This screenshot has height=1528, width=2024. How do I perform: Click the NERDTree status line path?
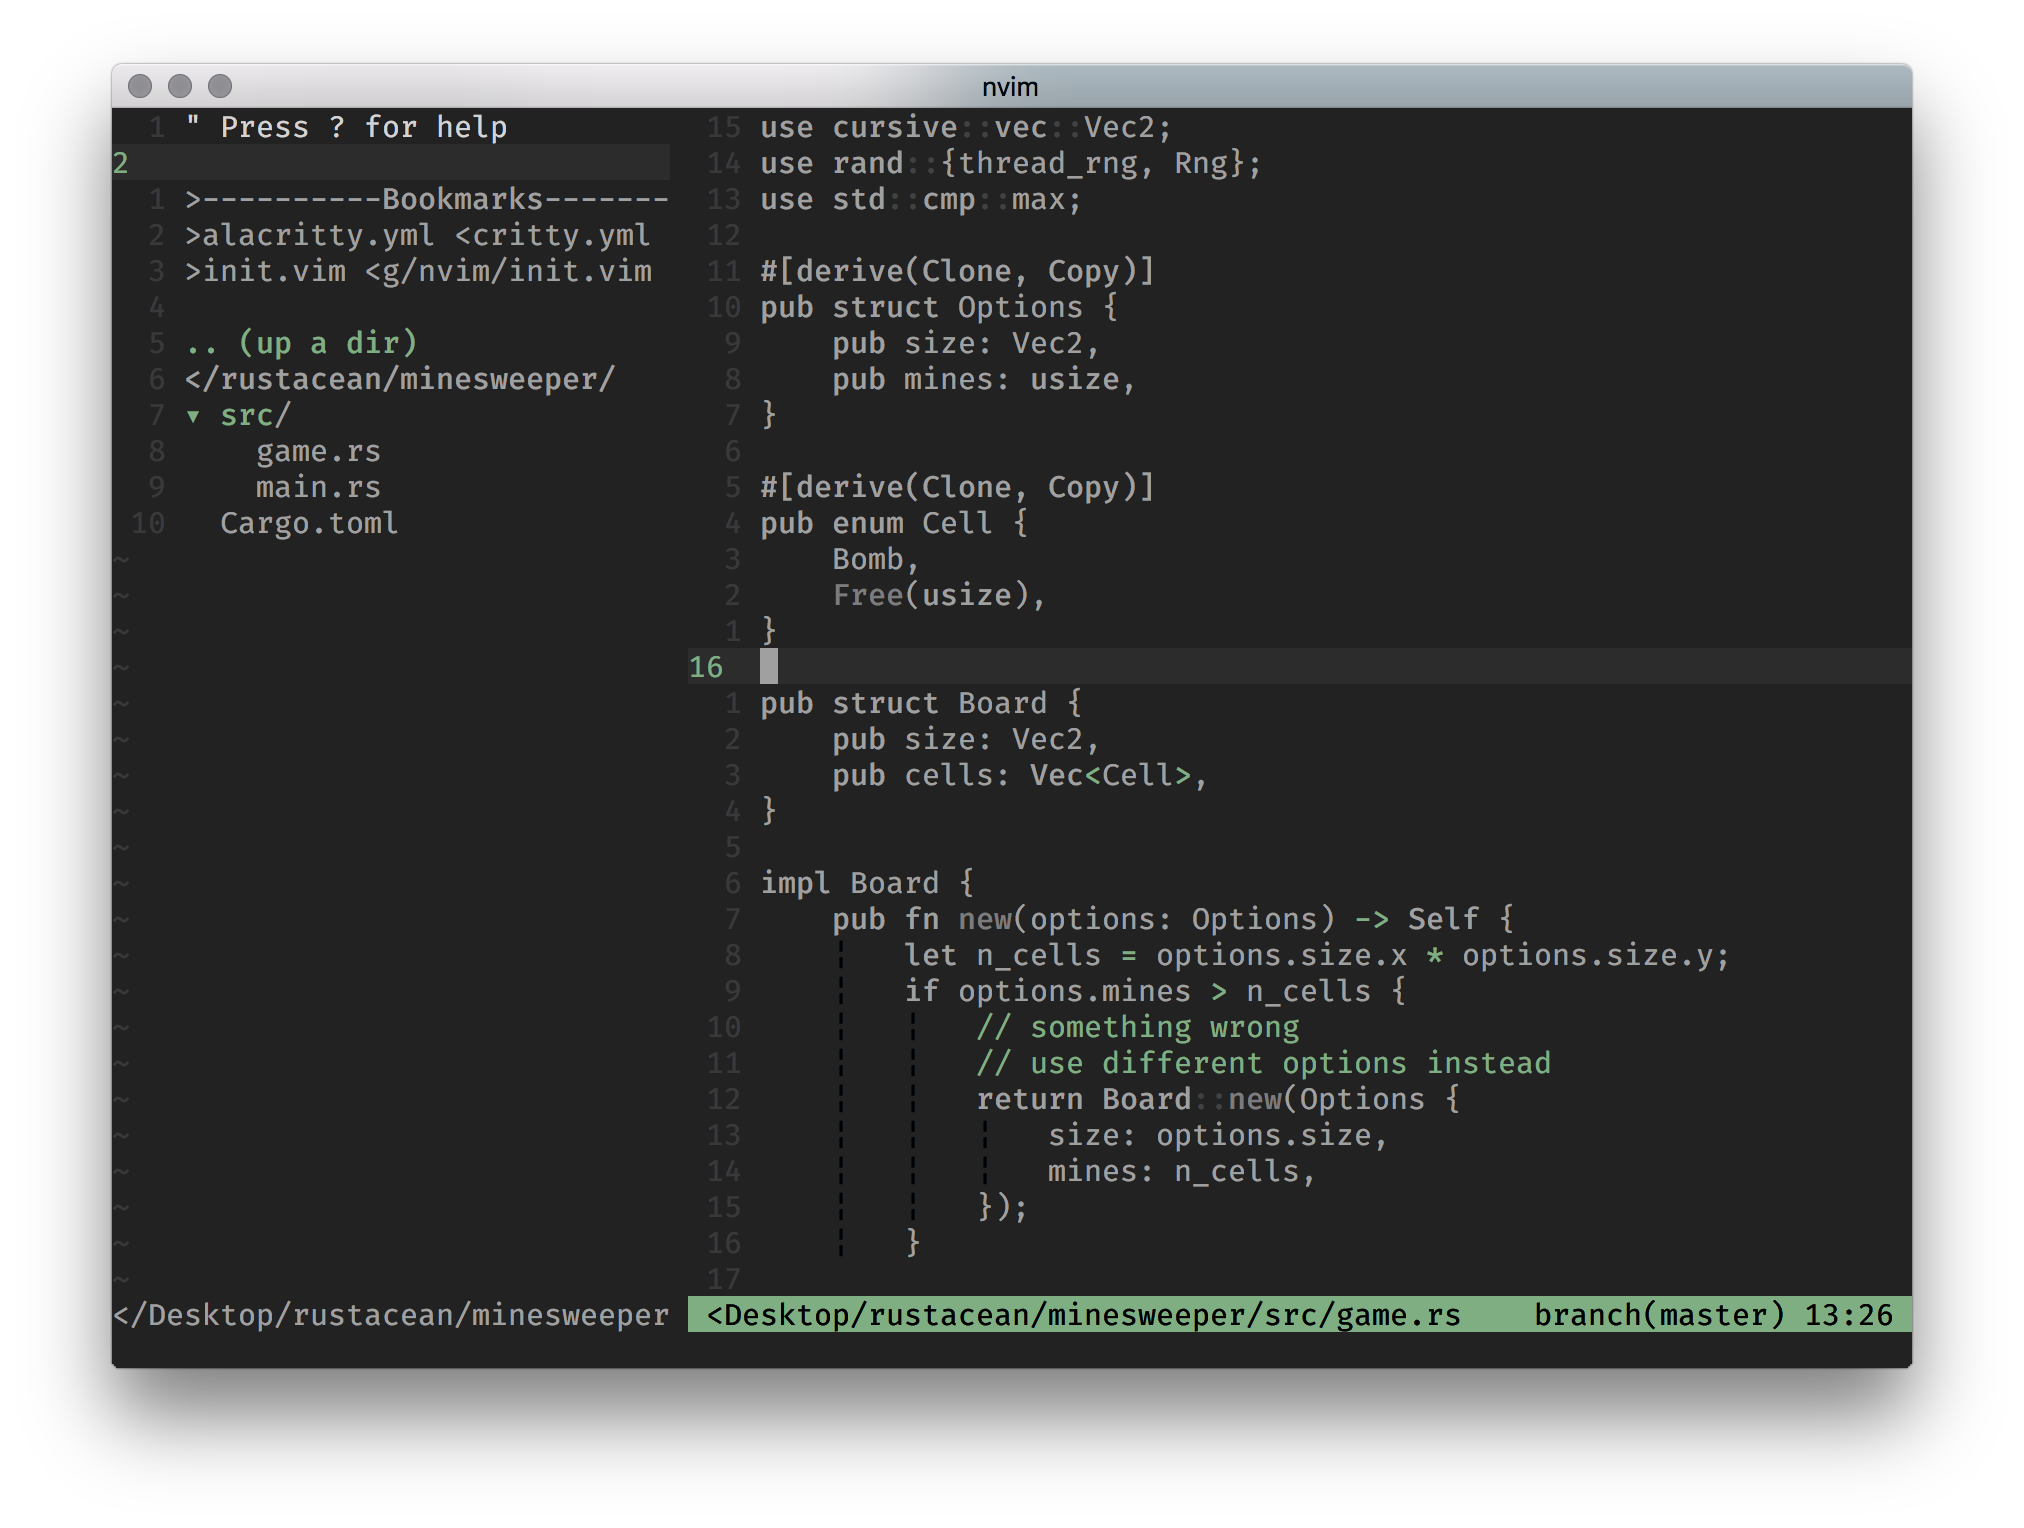[x=391, y=1315]
